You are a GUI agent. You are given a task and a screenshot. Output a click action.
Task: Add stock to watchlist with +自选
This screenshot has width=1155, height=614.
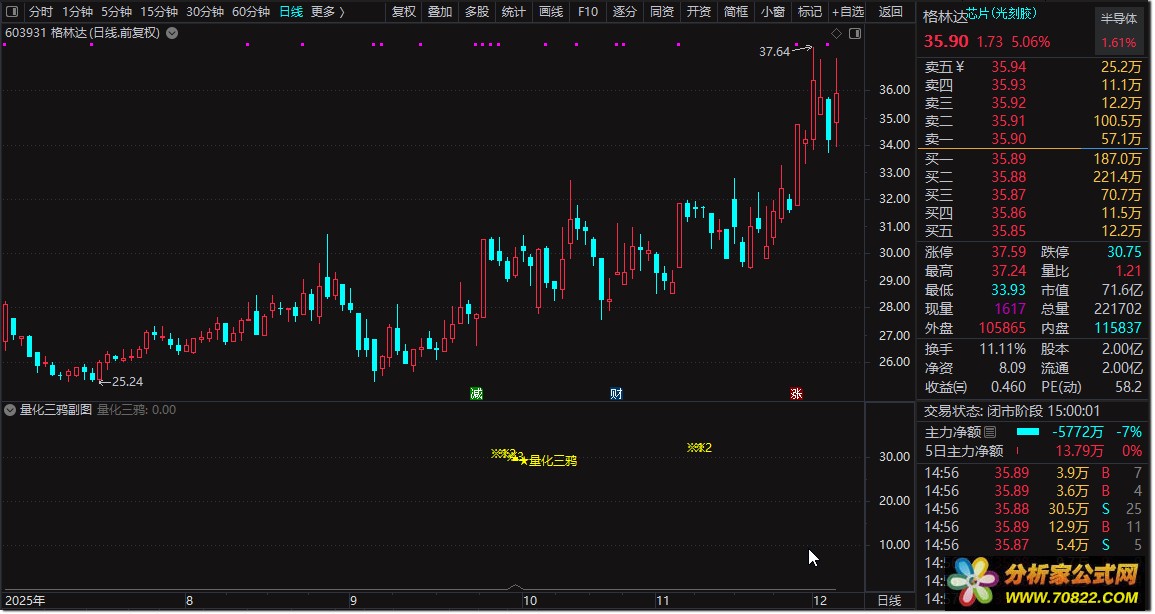[848, 12]
